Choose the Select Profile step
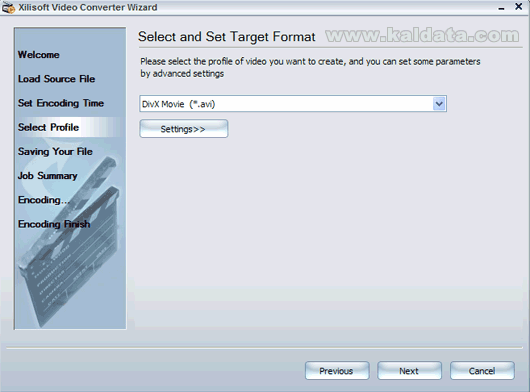This screenshot has height=392, width=530. [48, 127]
